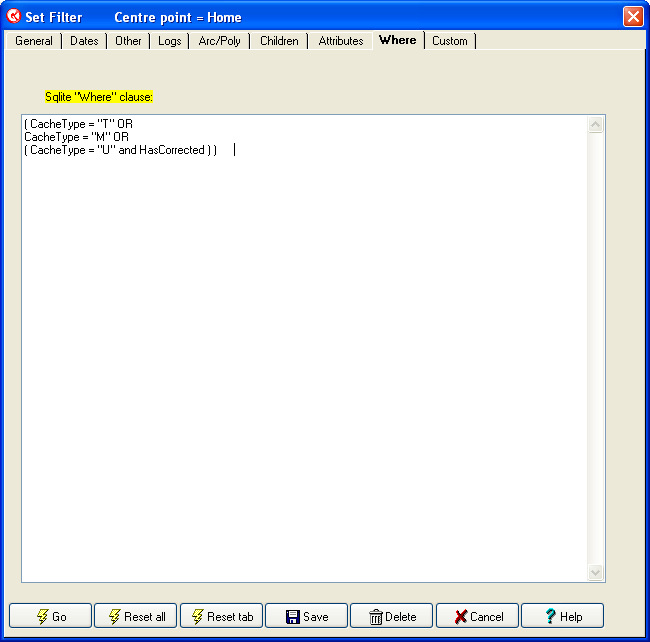650x642 pixels.
Task: Click the Reset tab button
Action: [221, 616]
